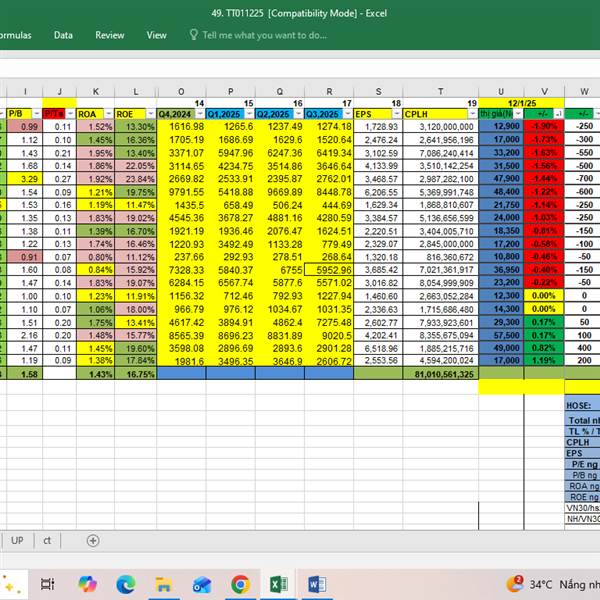Open the red P/Ts column filter dropdown

click(70, 114)
